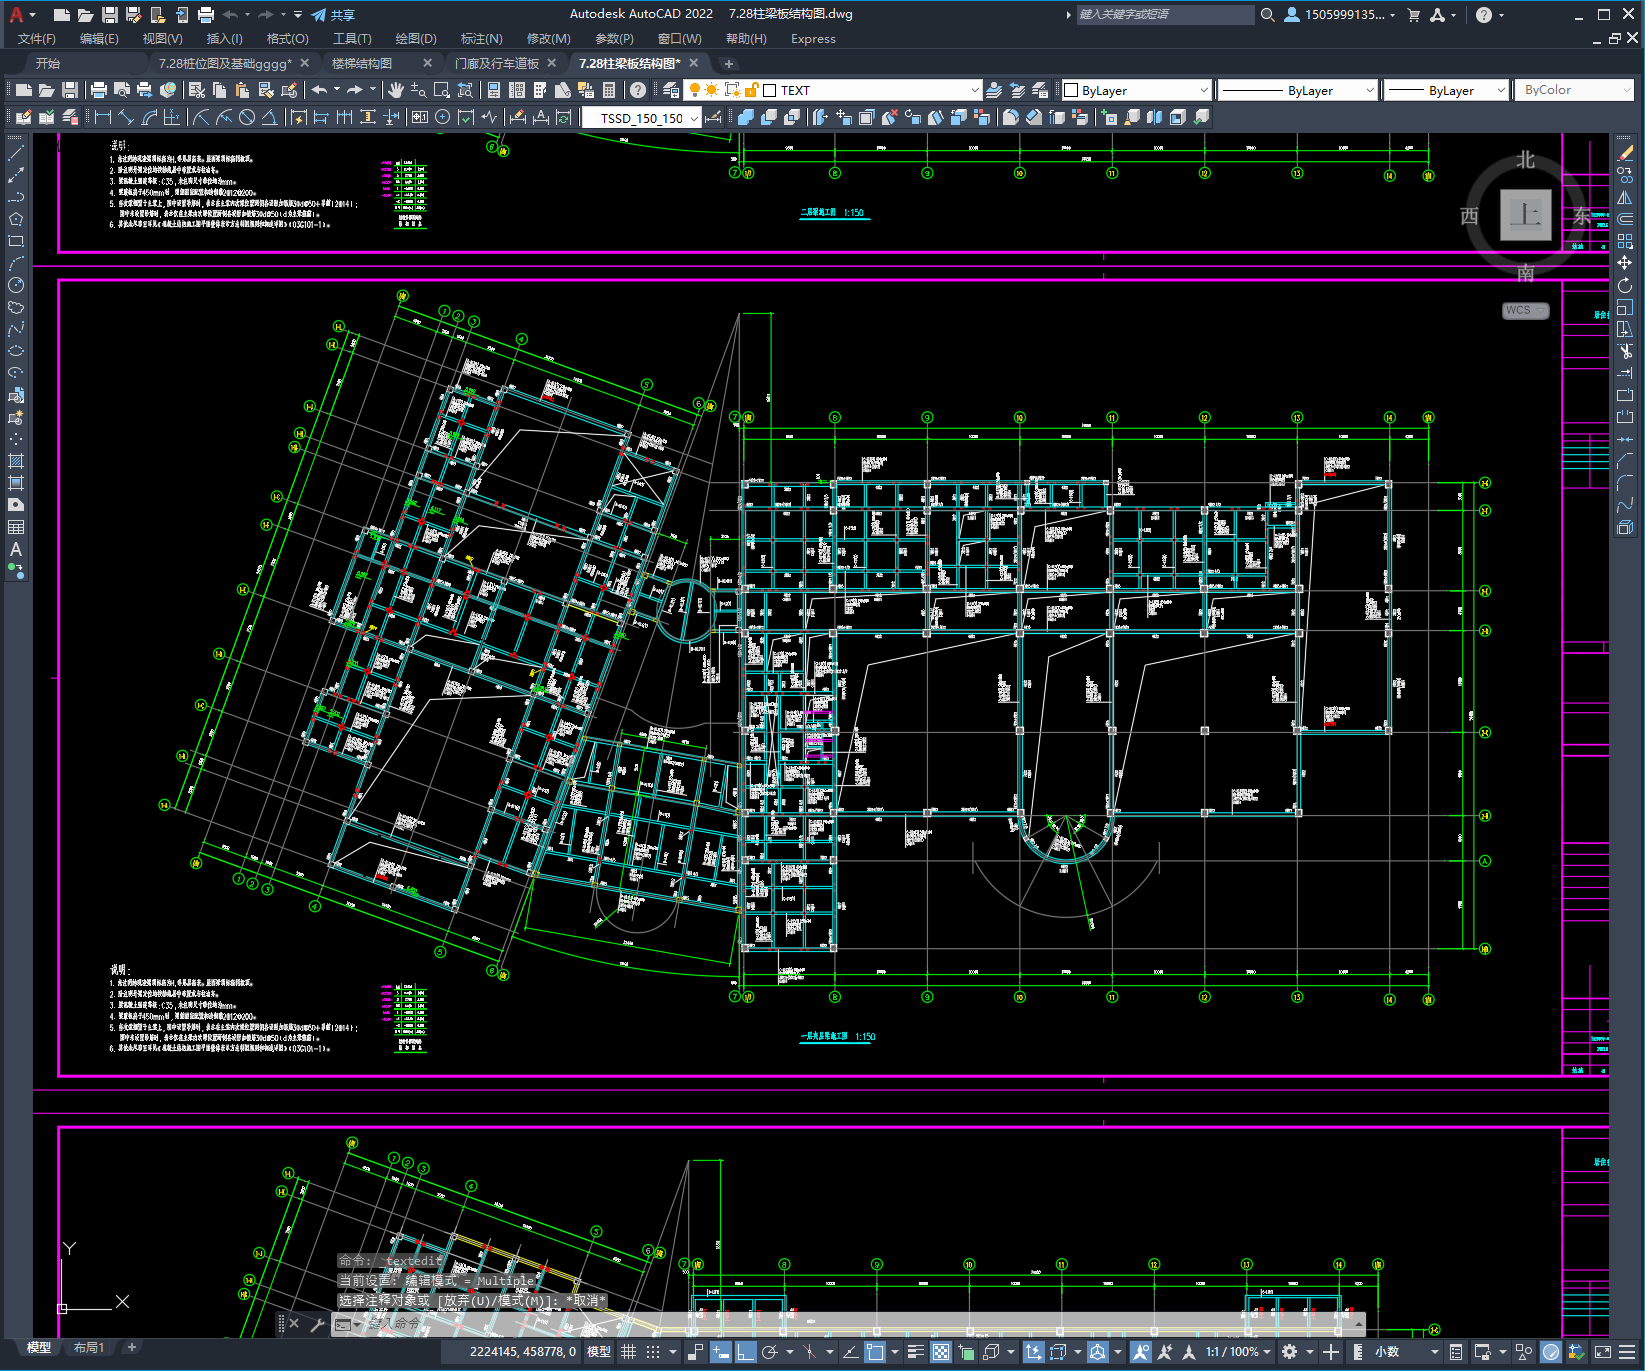Image resolution: width=1645 pixels, height=1371 pixels.
Task: Click the search magnifier in title bar
Action: 1267,15
